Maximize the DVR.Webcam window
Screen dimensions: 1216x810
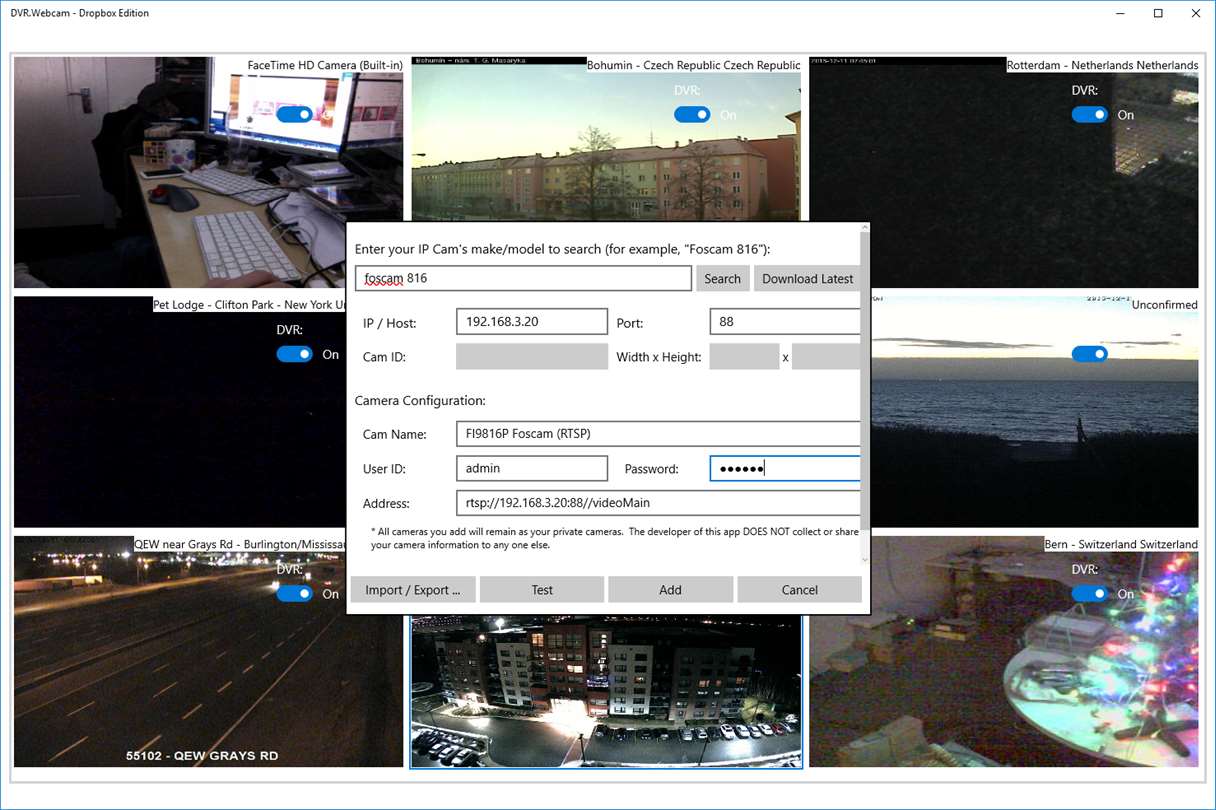coord(1158,14)
